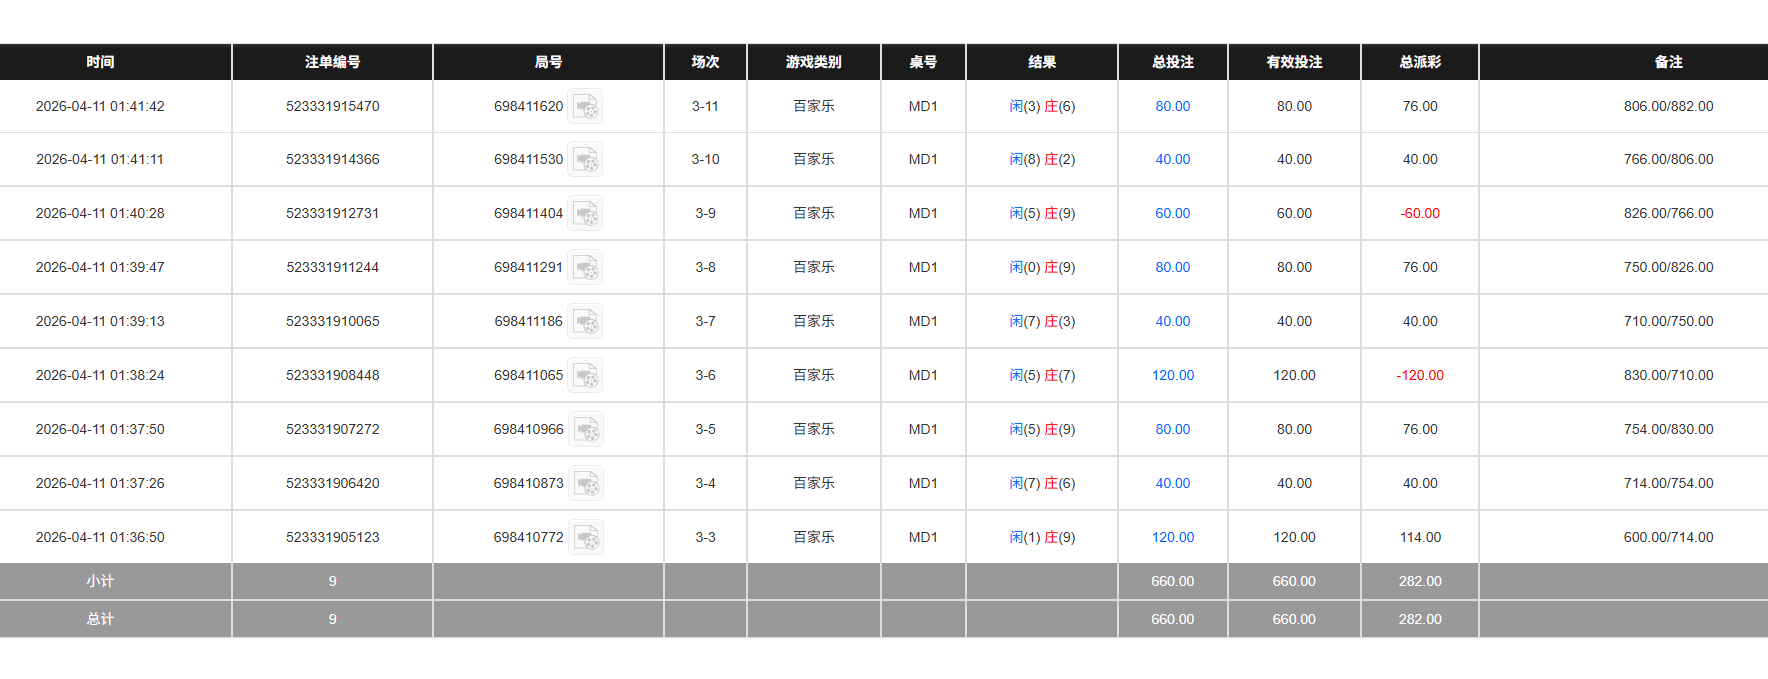
Task: Open 40.00 total bet link for round 3-10
Action: (1172, 159)
